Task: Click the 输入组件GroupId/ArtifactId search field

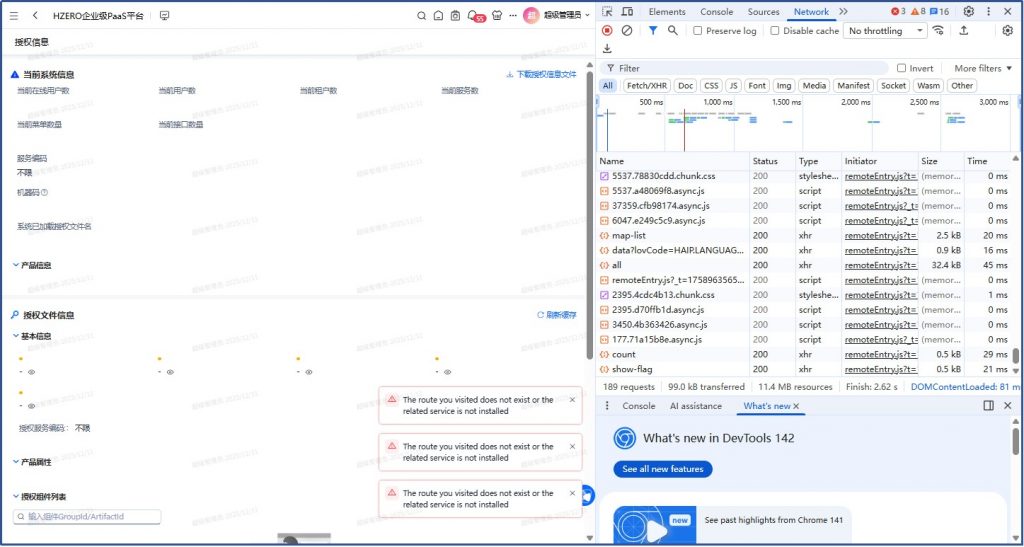Action: (87, 517)
